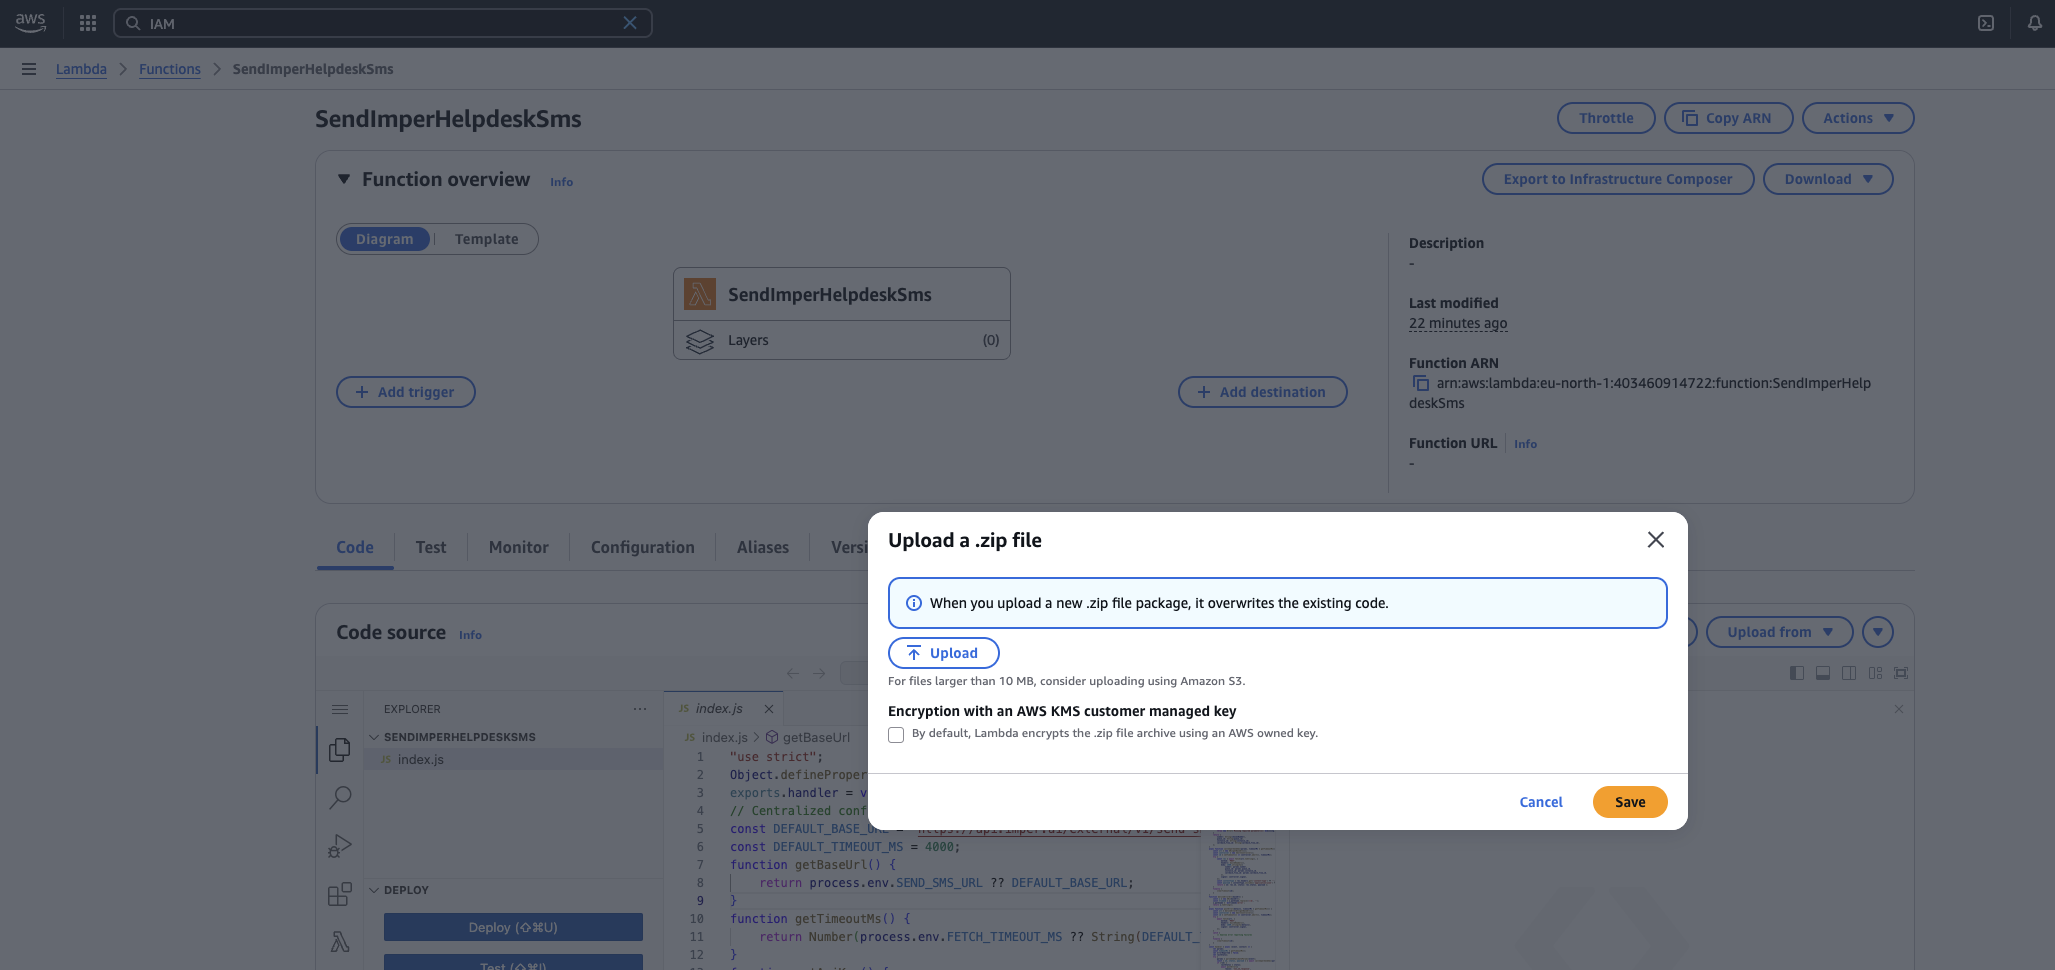The height and width of the screenshot is (970, 2055).
Task: Click the Layers stack icon
Action: point(700,341)
